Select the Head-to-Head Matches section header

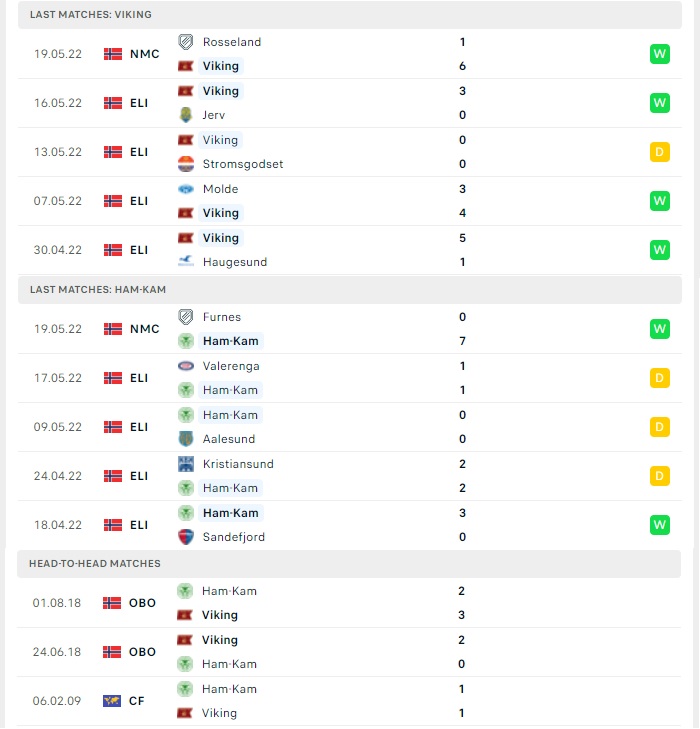349,564
